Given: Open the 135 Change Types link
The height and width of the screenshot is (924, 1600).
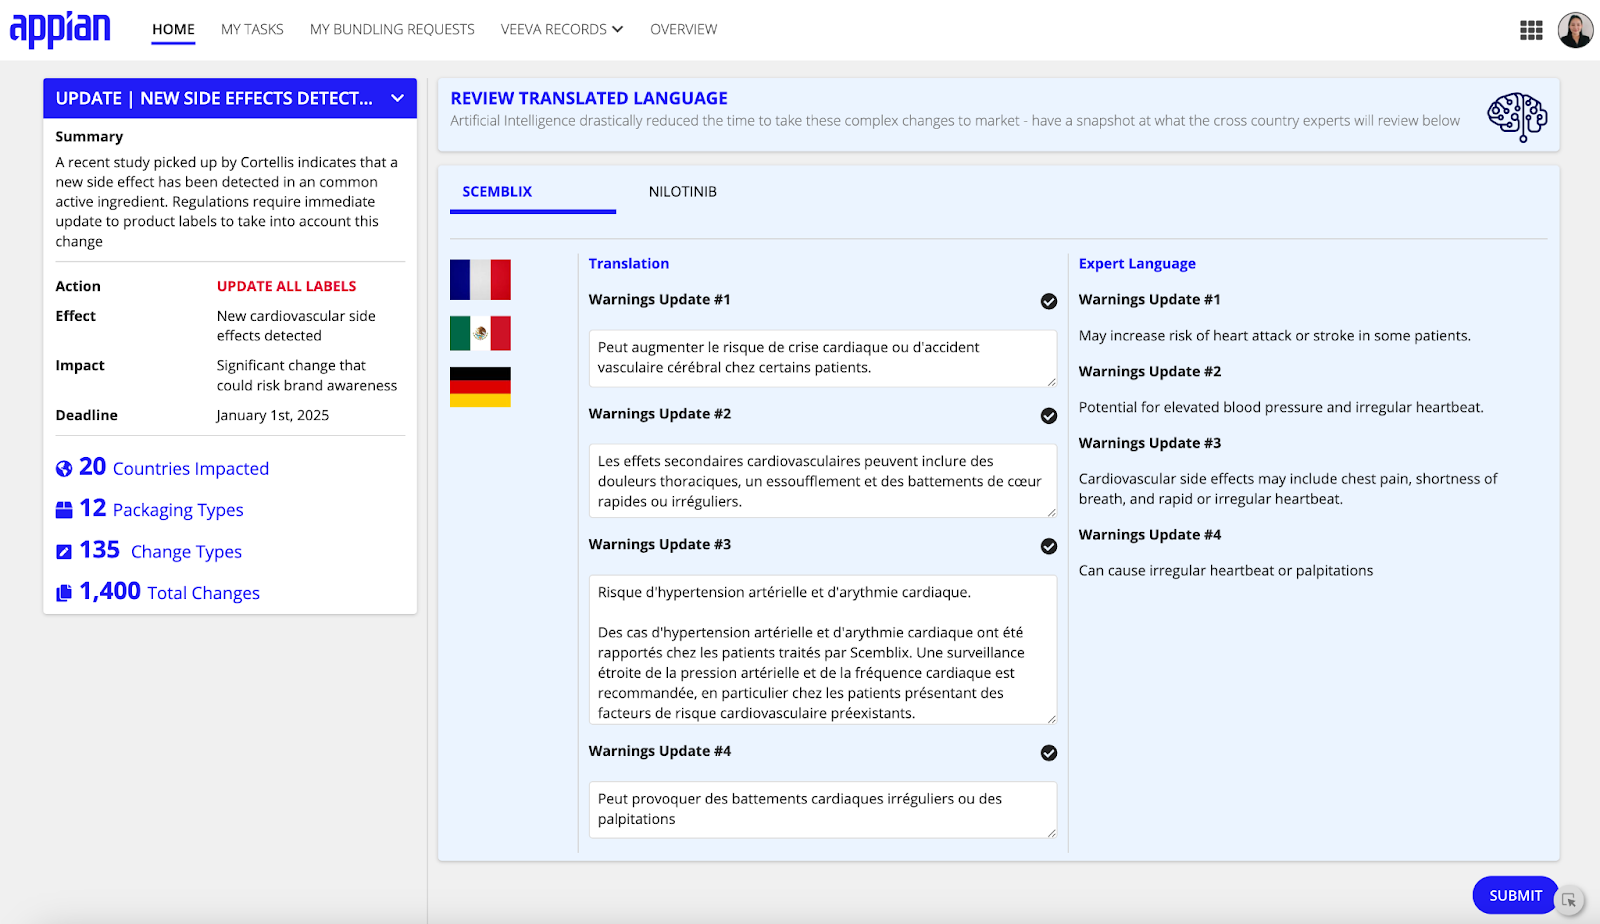Looking at the screenshot, I should [160, 551].
